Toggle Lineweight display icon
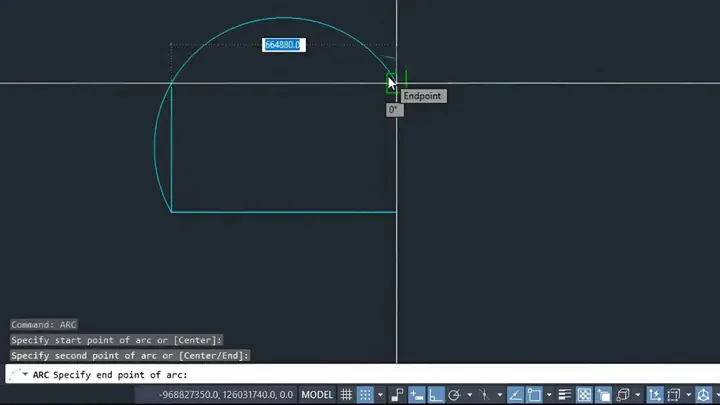720x405 pixels. tap(565, 394)
